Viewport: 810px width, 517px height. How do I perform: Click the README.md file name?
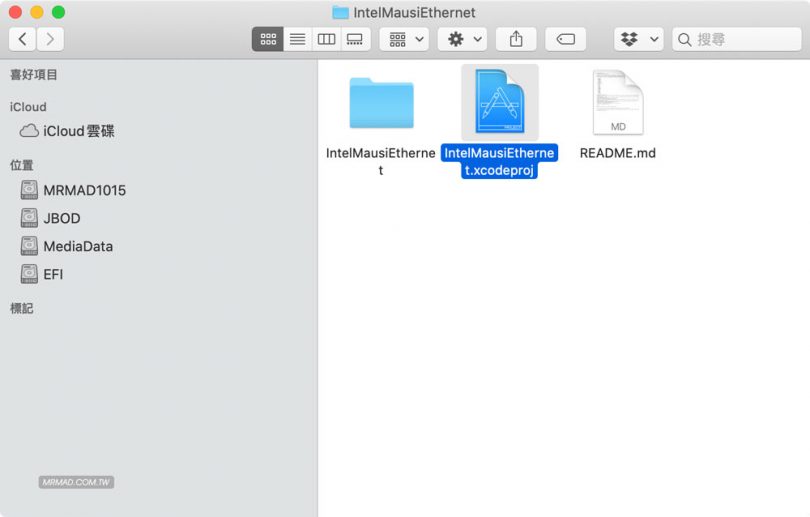point(618,153)
